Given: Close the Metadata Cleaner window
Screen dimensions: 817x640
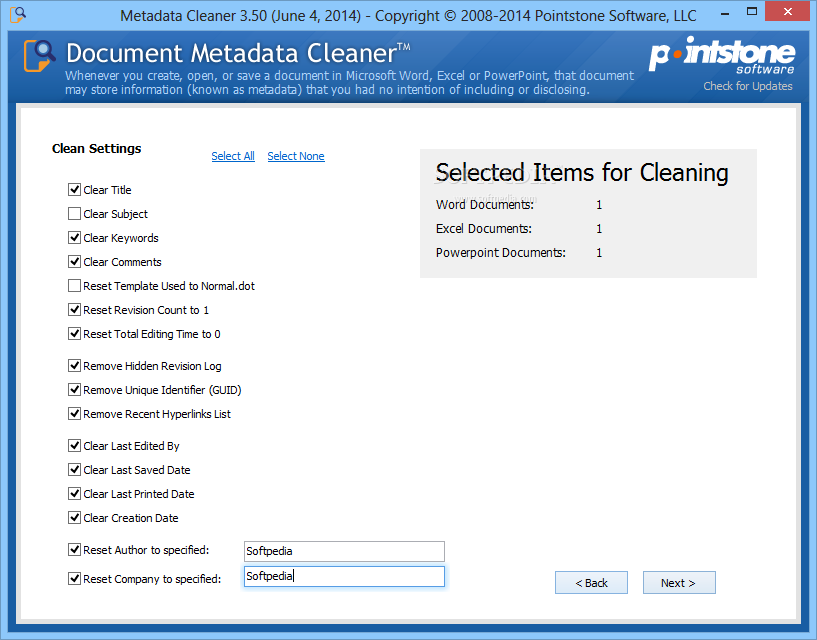Looking at the screenshot, I should (x=788, y=12).
